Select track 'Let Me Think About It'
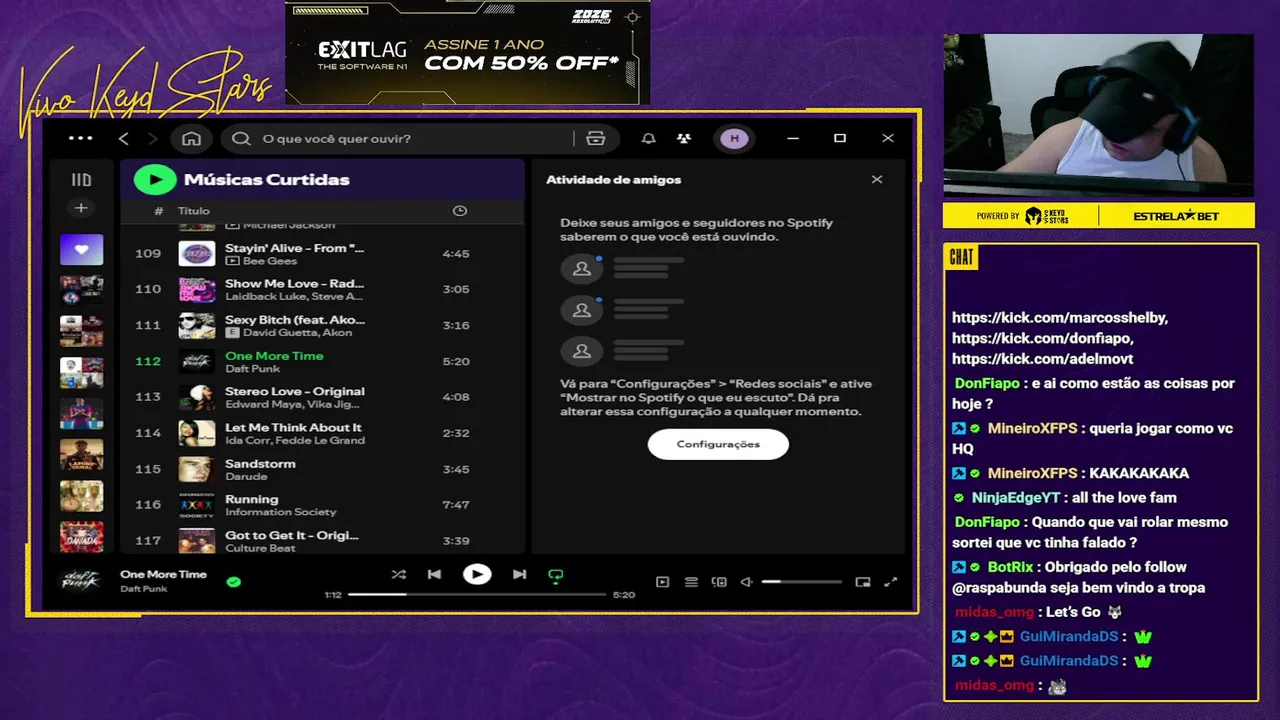Image resolution: width=1280 pixels, height=720 pixels. pyautogui.click(x=323, y=433)
